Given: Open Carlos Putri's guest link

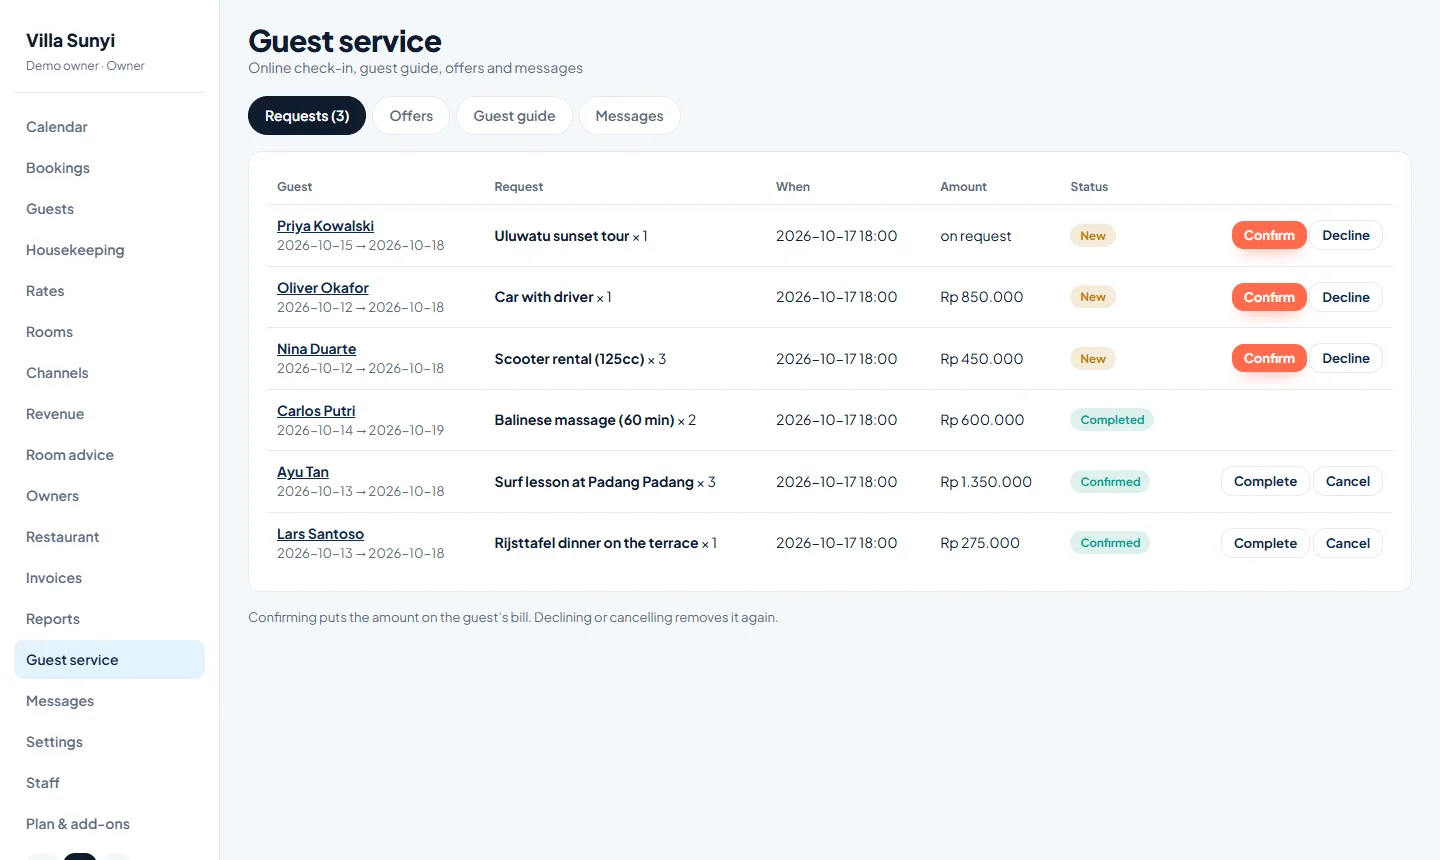Looking at the screenshot, I should pos(316,411).
